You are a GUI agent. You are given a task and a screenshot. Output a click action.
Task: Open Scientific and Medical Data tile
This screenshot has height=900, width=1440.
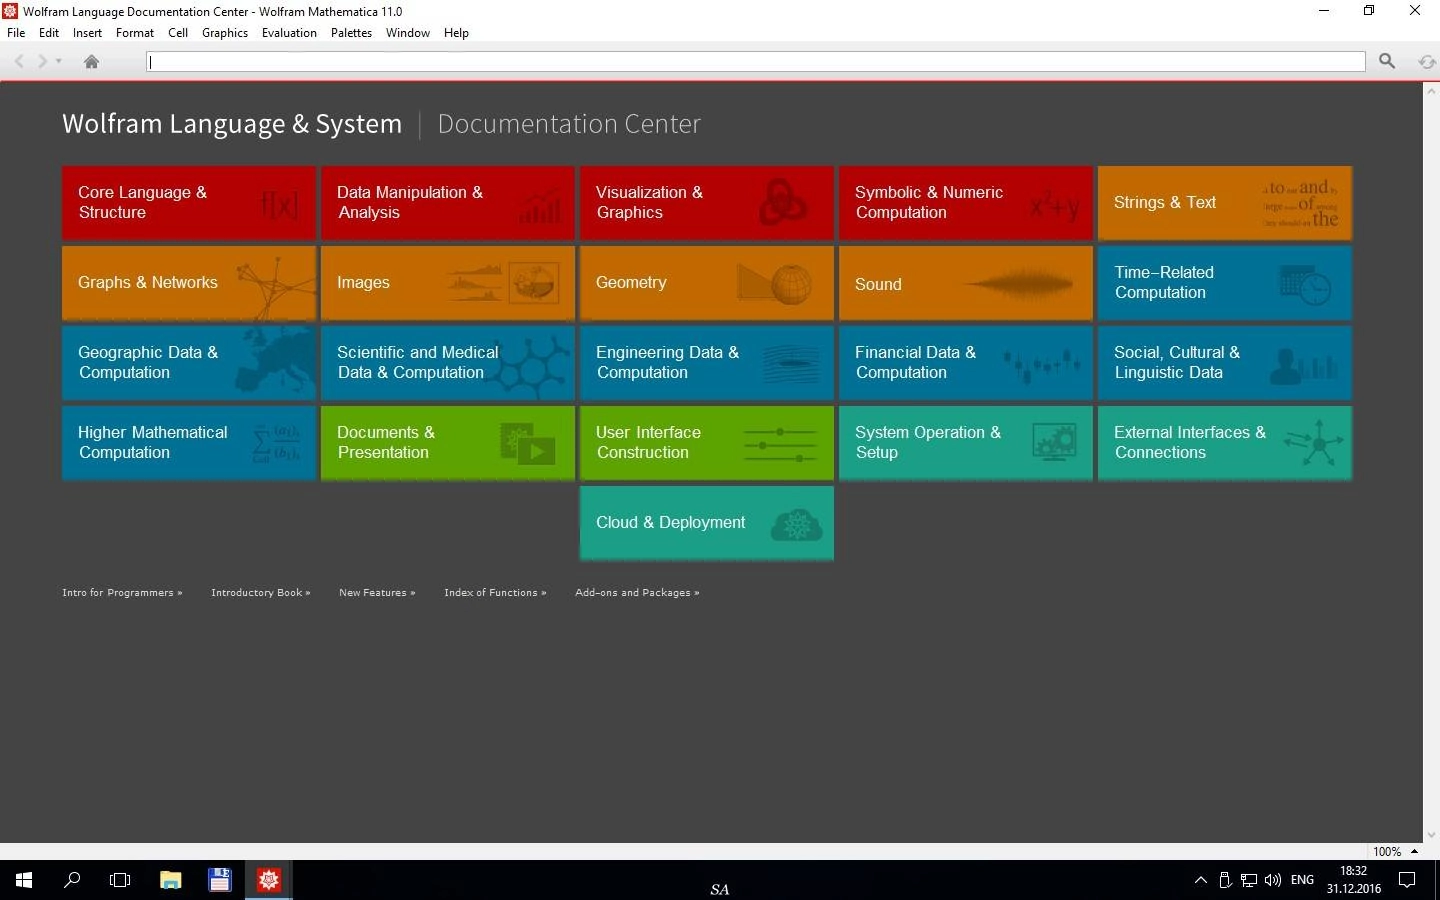448,363
